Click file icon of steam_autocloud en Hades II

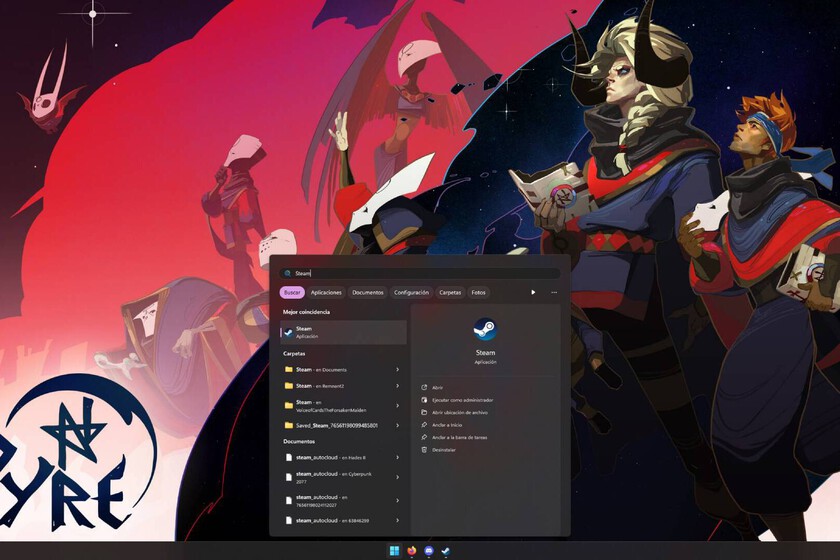click(289, 458)
